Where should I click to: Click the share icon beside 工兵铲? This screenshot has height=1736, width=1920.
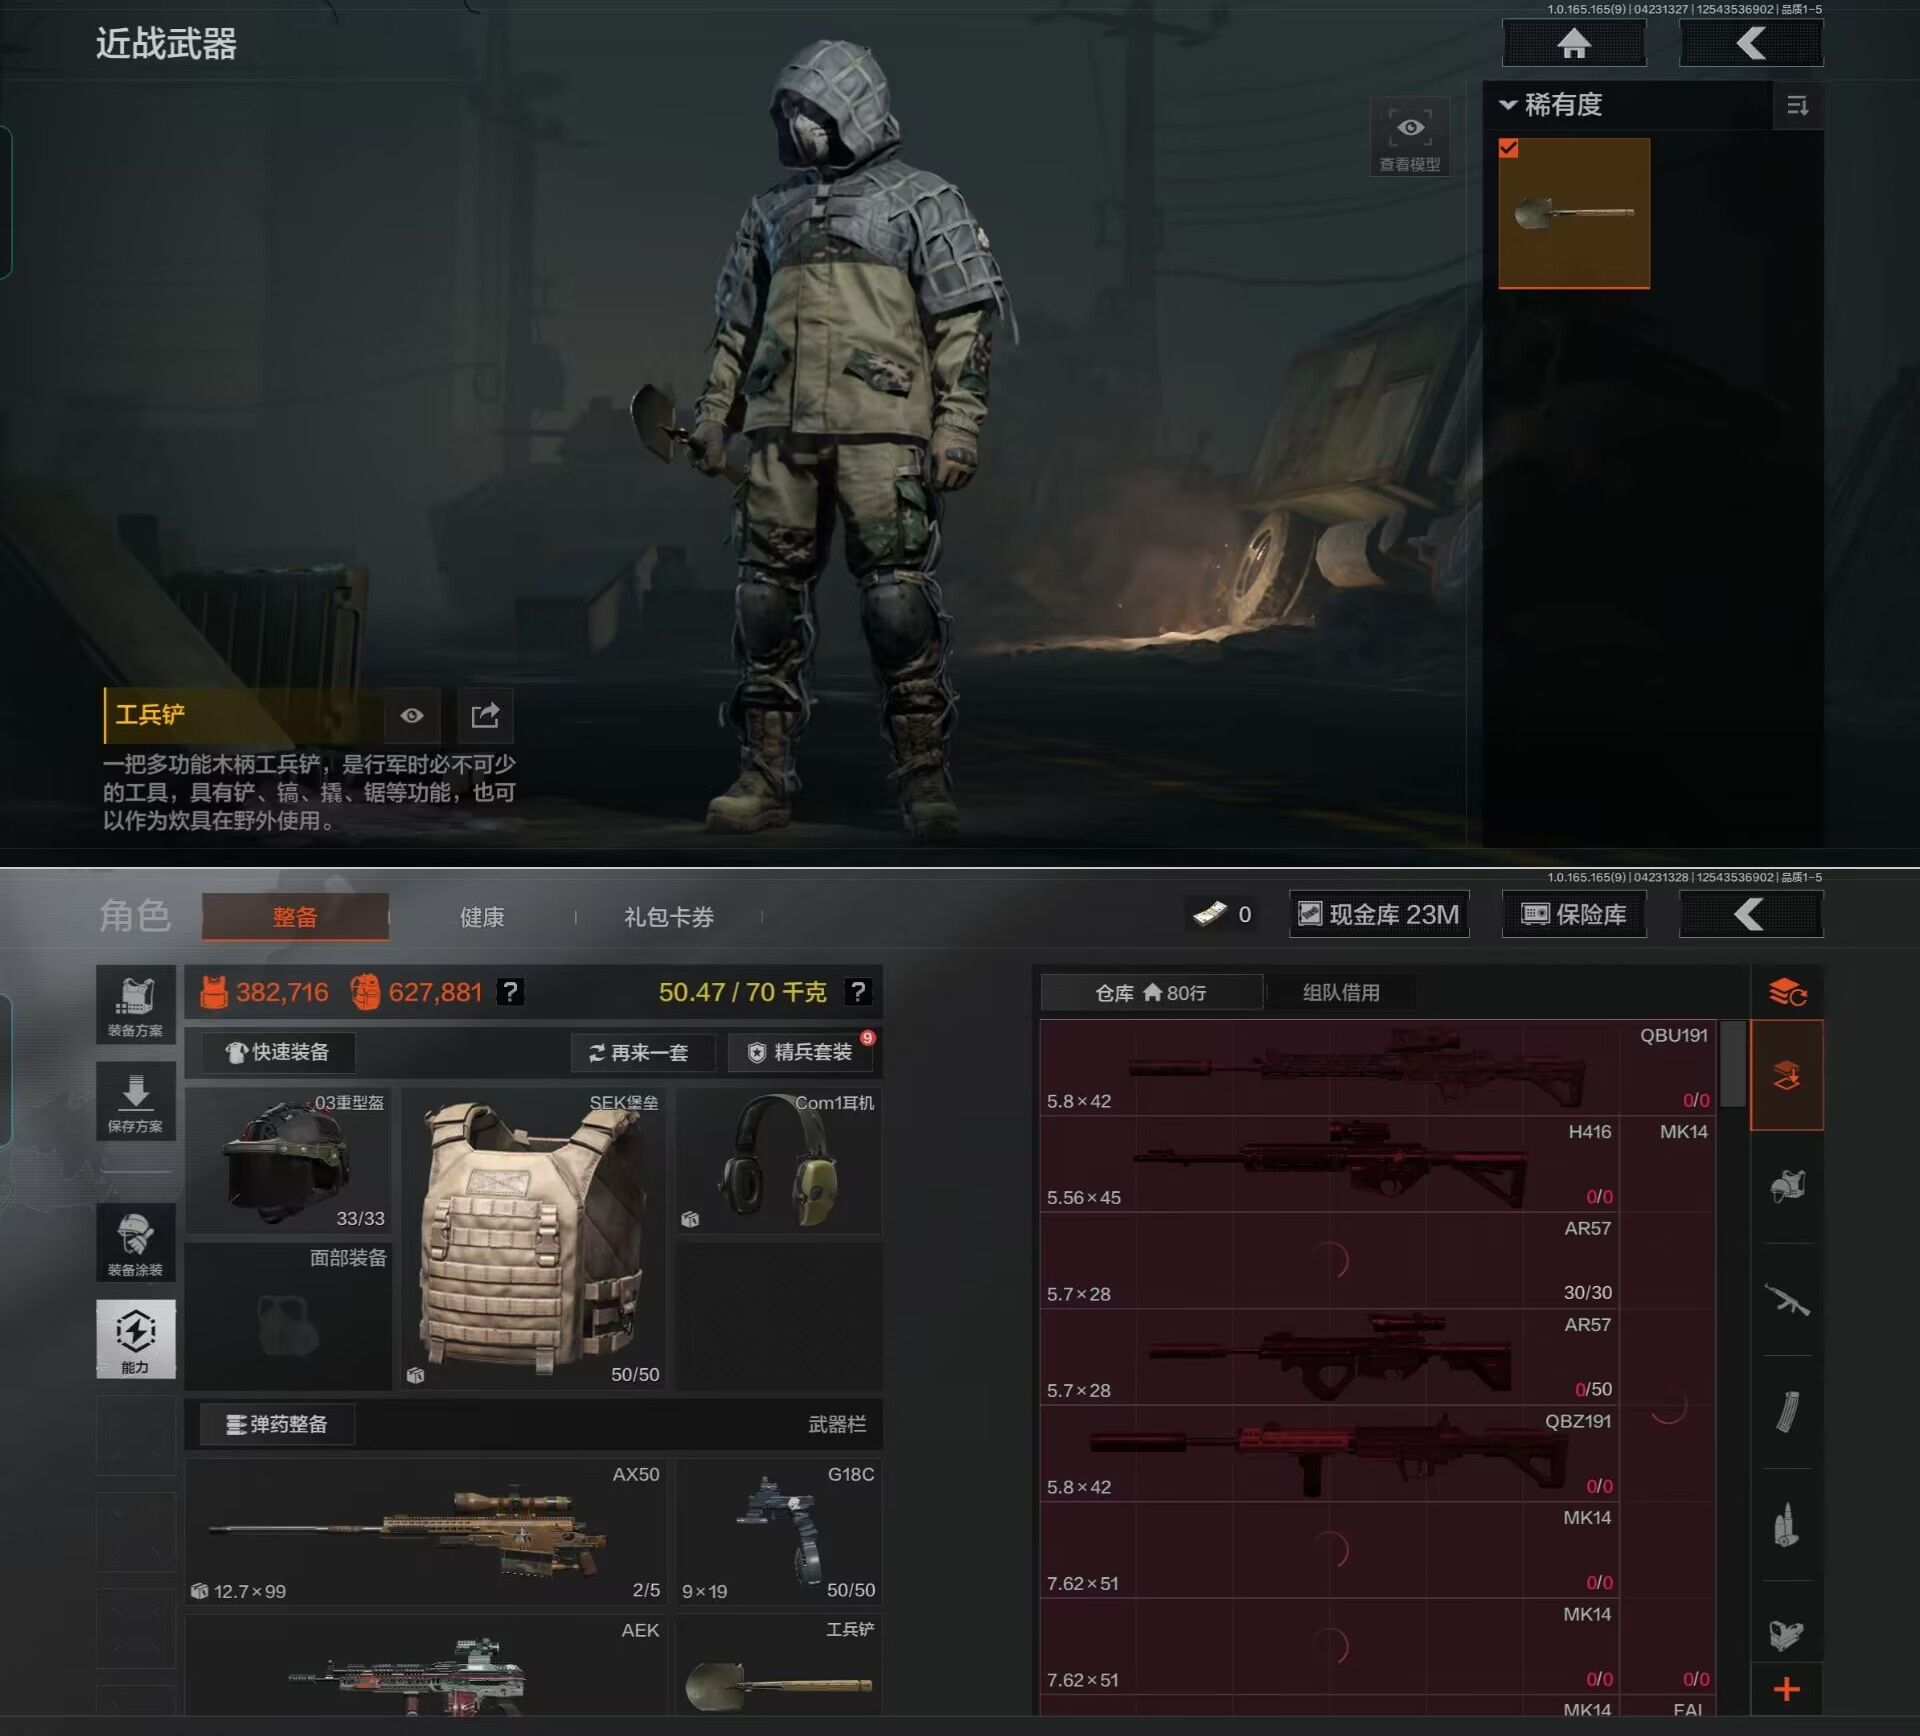485,715
